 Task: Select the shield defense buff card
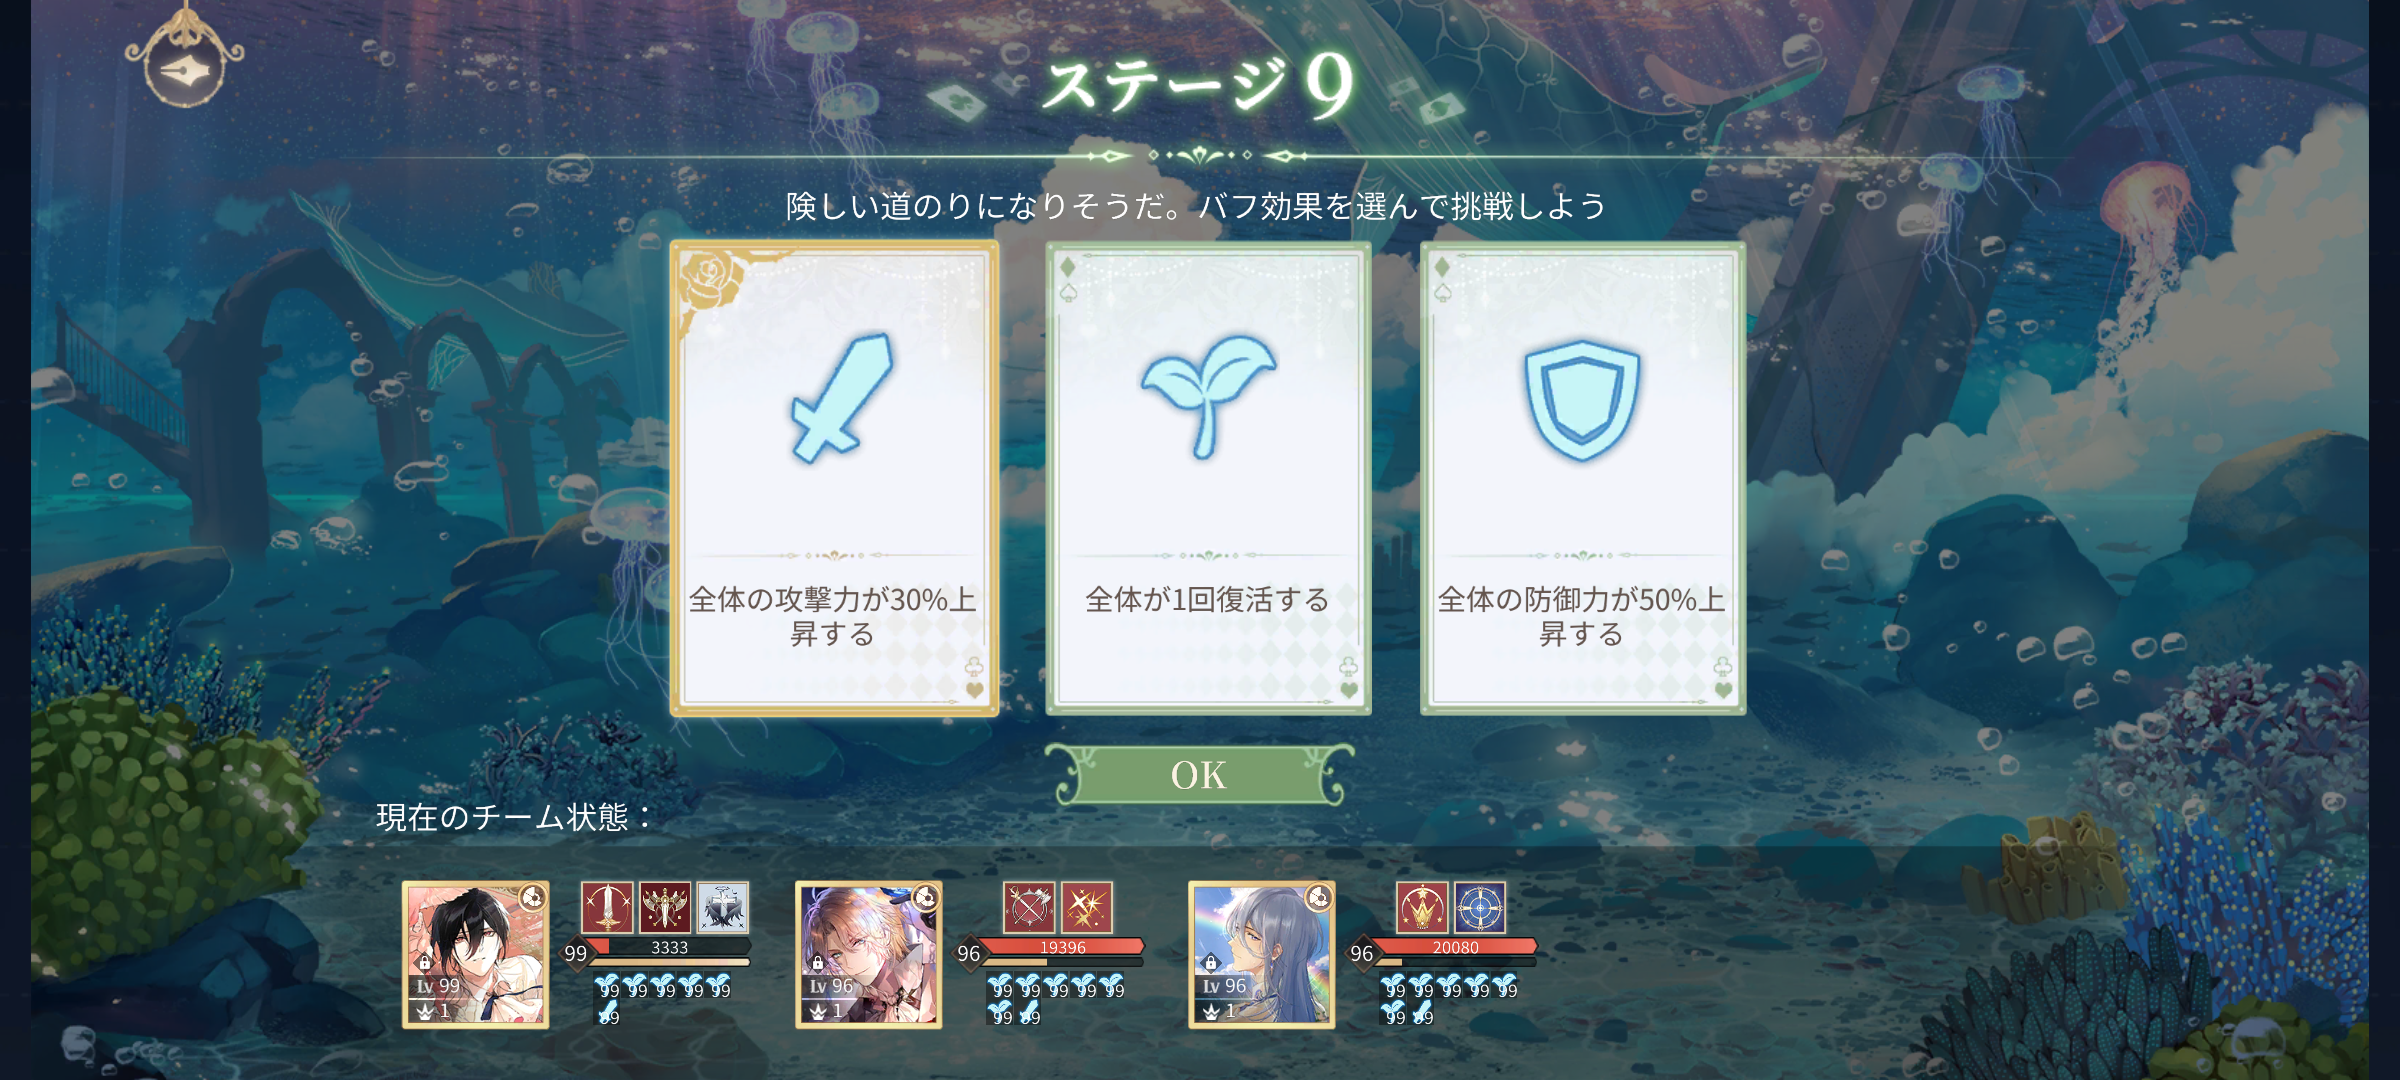coord(1583,478)
